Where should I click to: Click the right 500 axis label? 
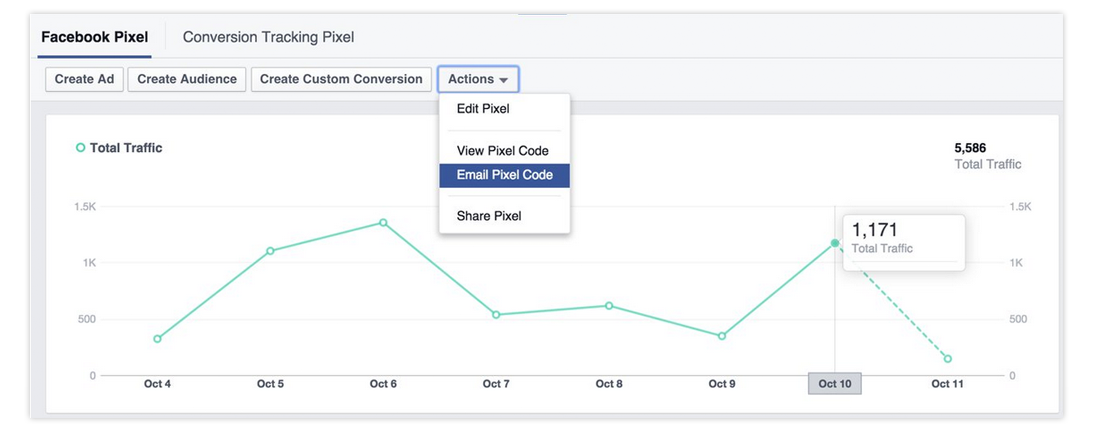coord(1018,319)
